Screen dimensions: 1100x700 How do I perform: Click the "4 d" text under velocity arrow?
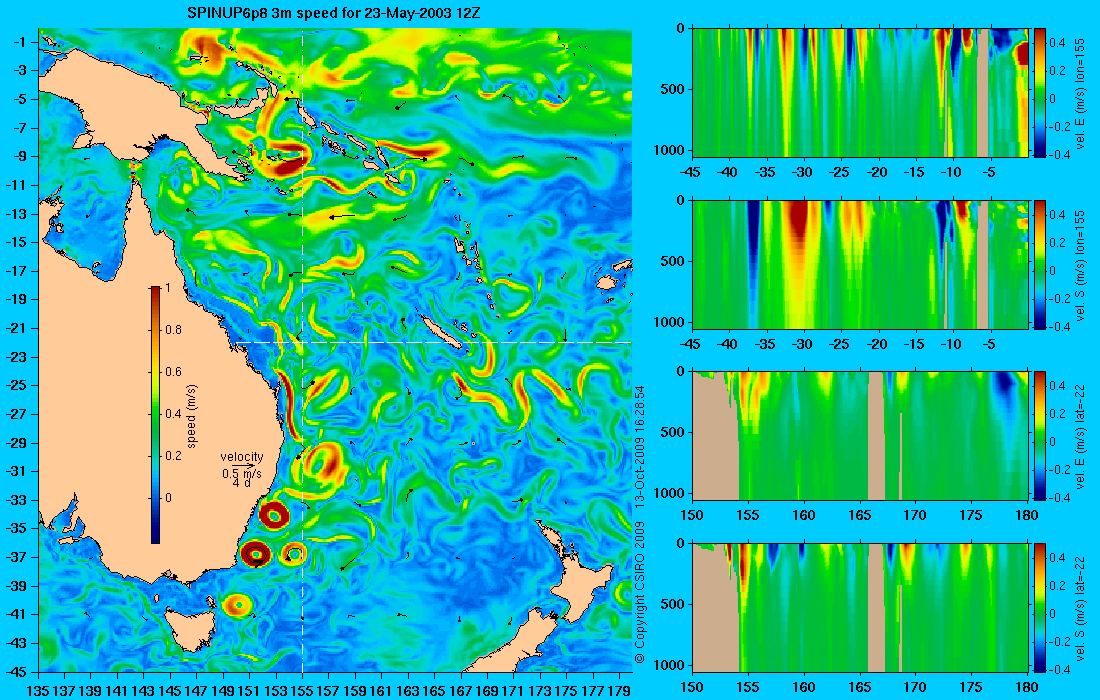[x=241, y=483]
